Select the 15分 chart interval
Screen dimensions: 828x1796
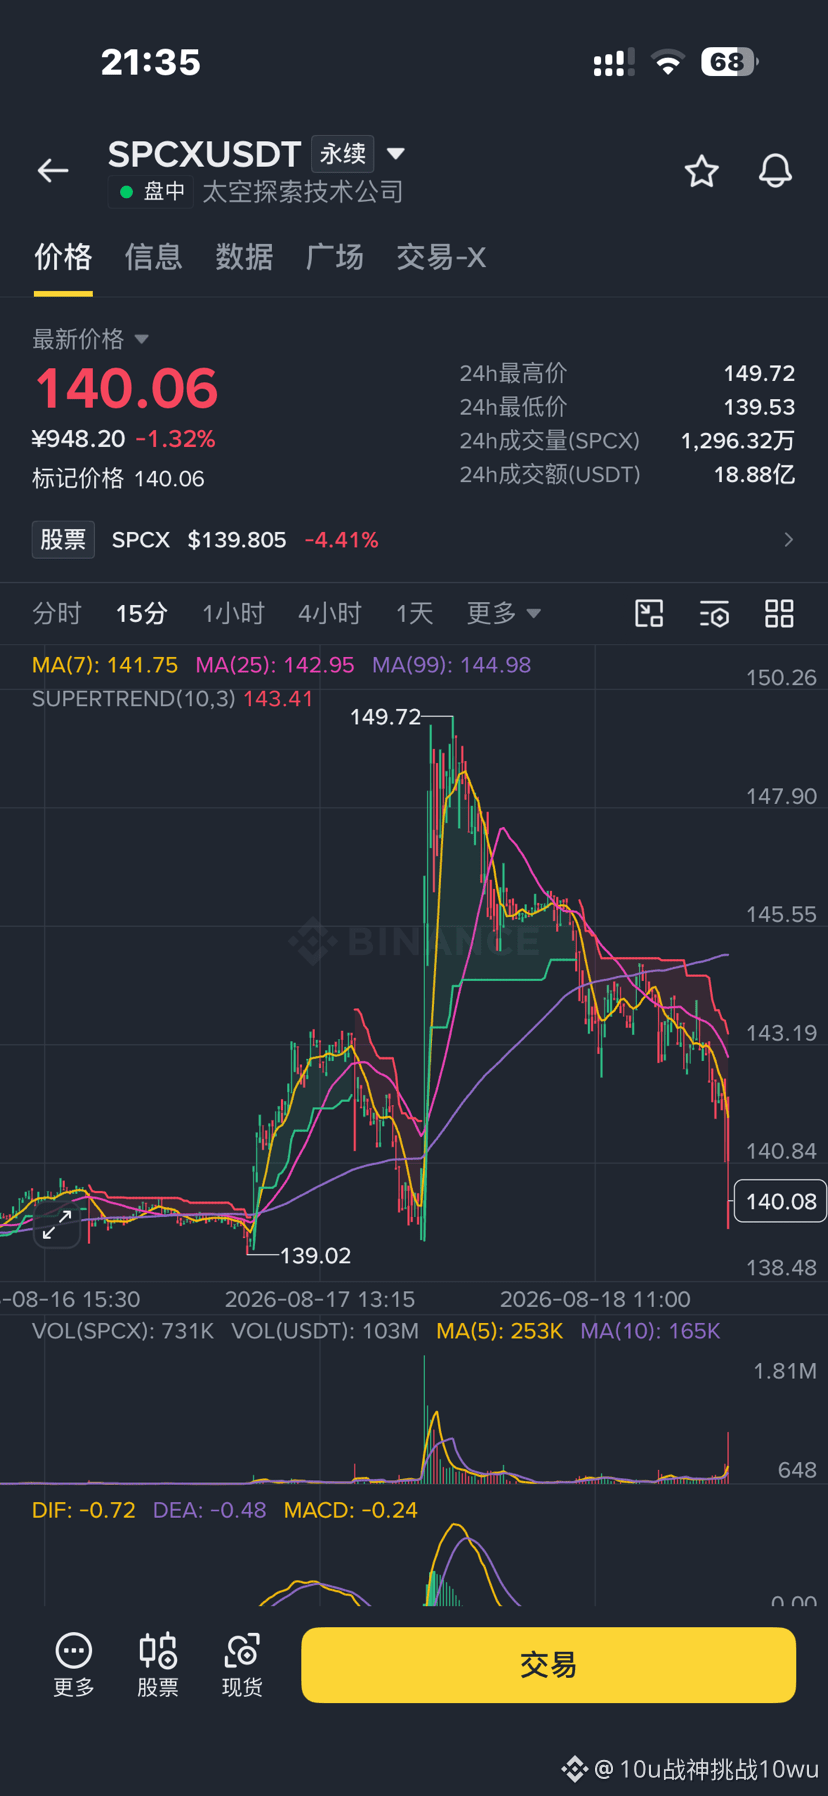[141, 613]
